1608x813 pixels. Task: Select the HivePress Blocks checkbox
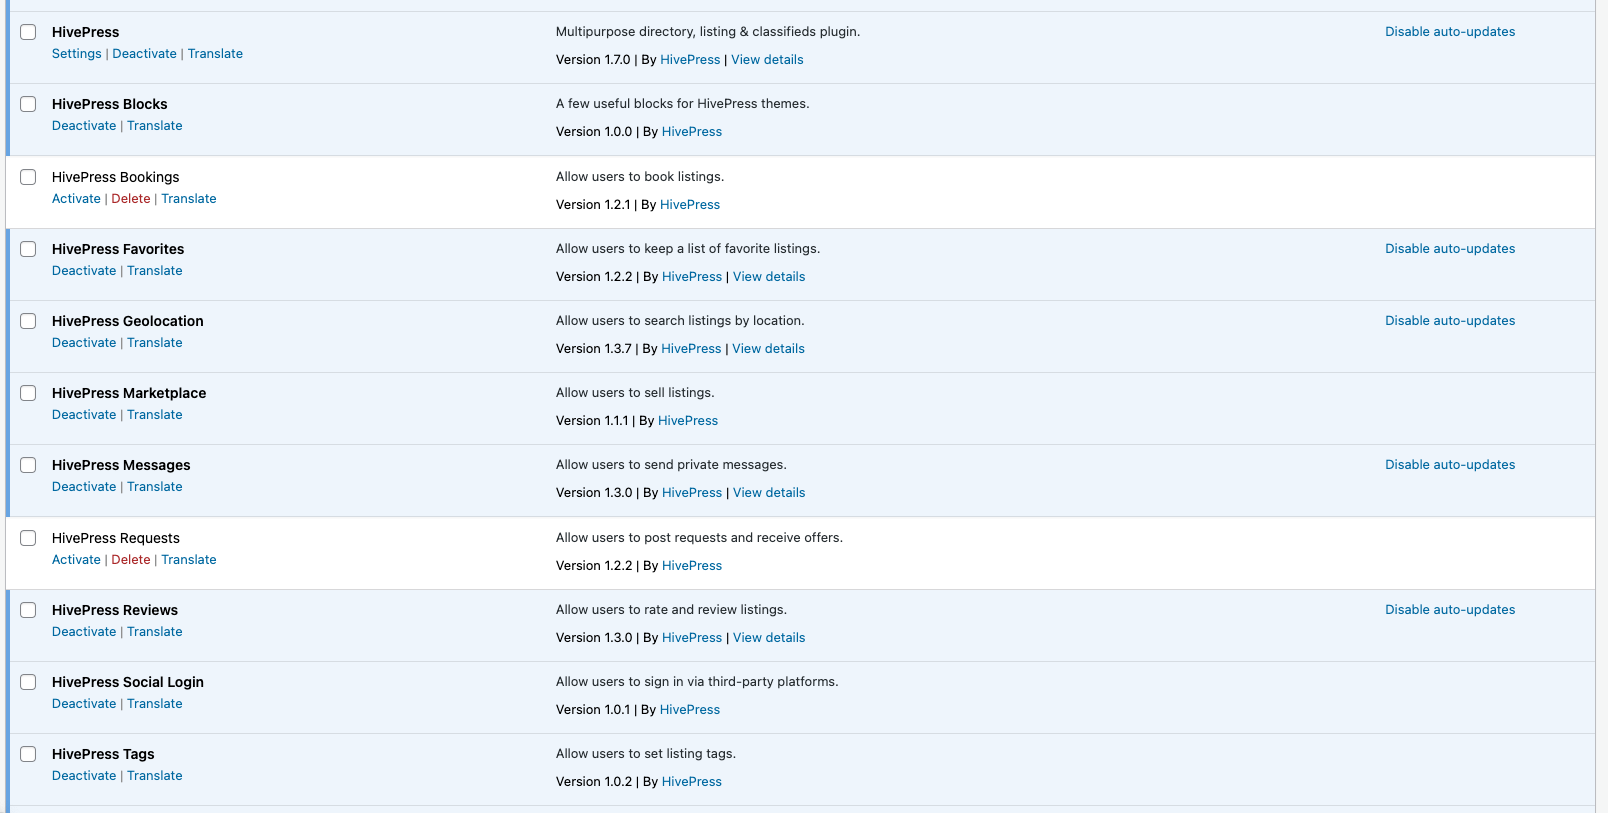click(28, 104)
